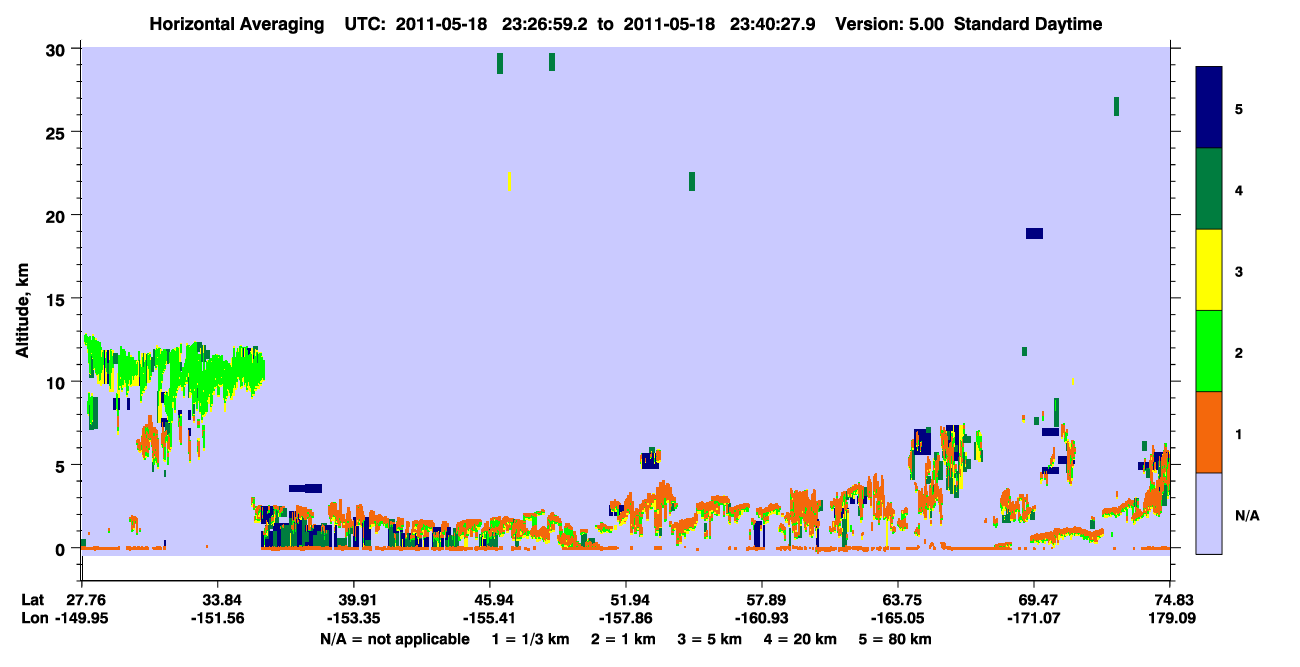Select the bright green color bar segment for level 2
The image size is (1300, 667).
click(x=1209, y=351)
